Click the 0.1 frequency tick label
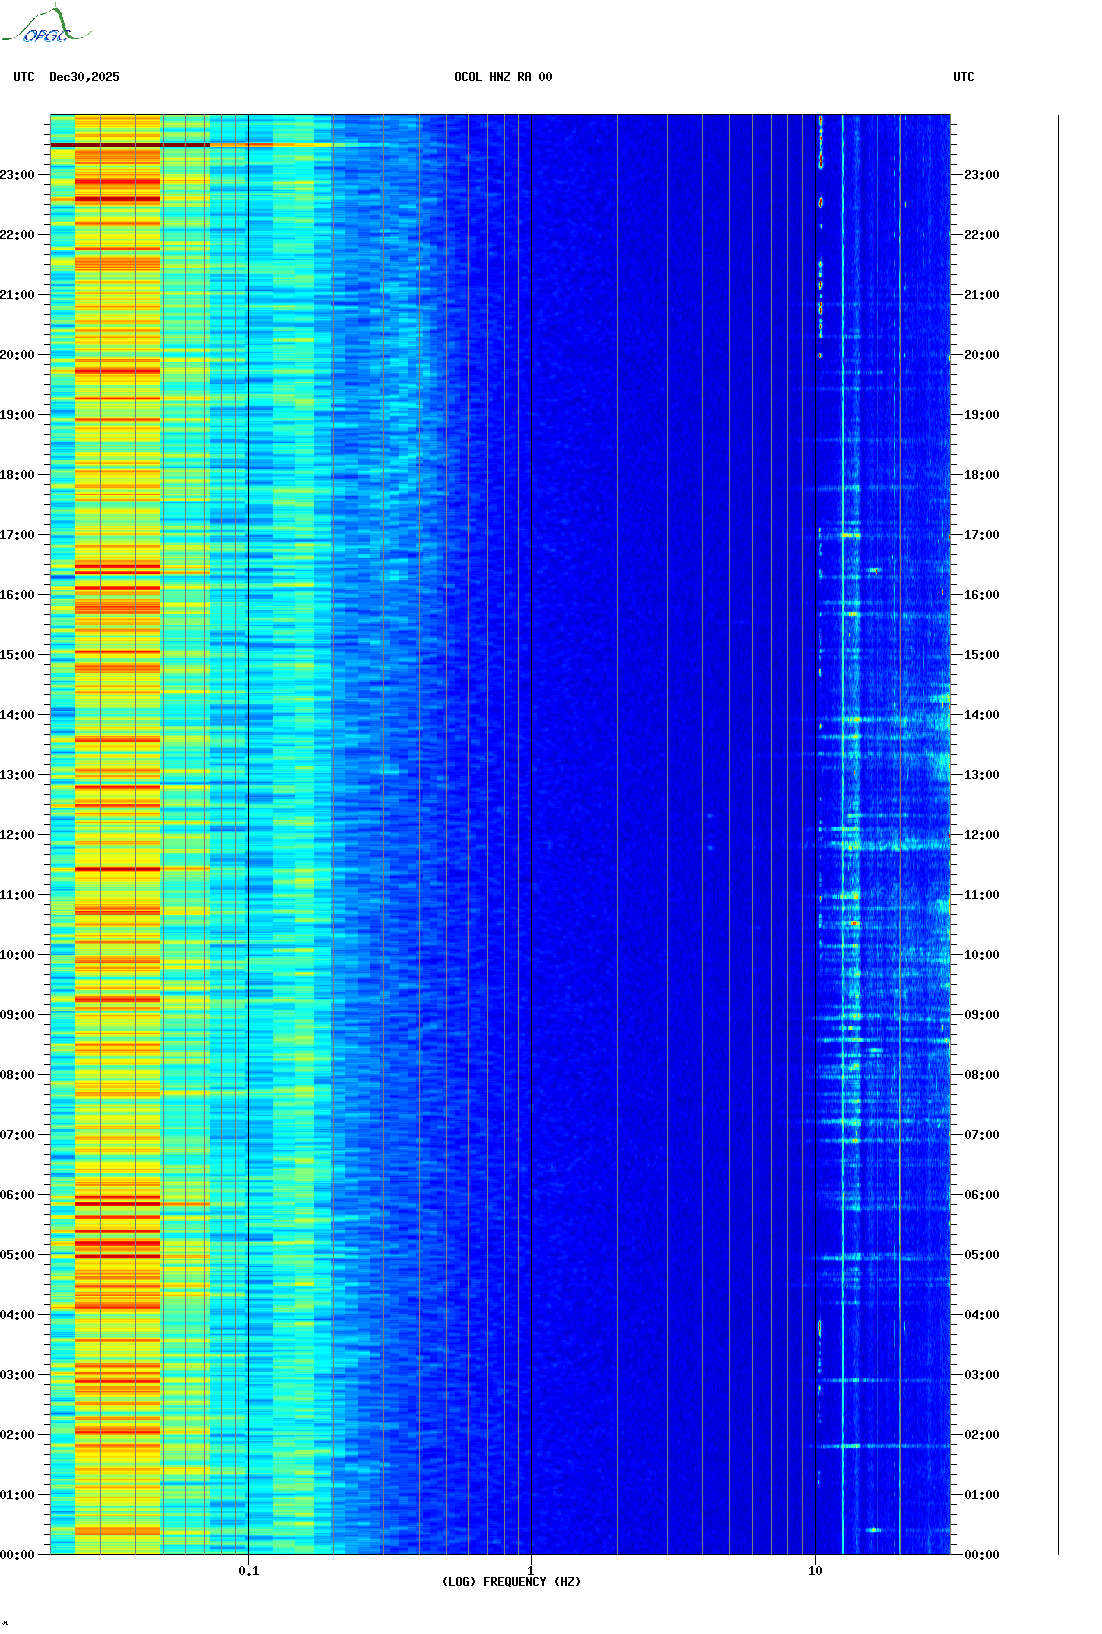The image size is (1102, 1634). click(248, 1570)
